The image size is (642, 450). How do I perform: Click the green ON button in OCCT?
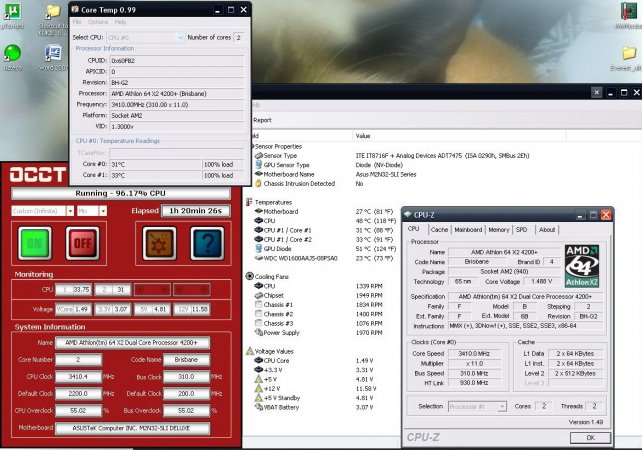pyautogui.click(x=35, y=244)
